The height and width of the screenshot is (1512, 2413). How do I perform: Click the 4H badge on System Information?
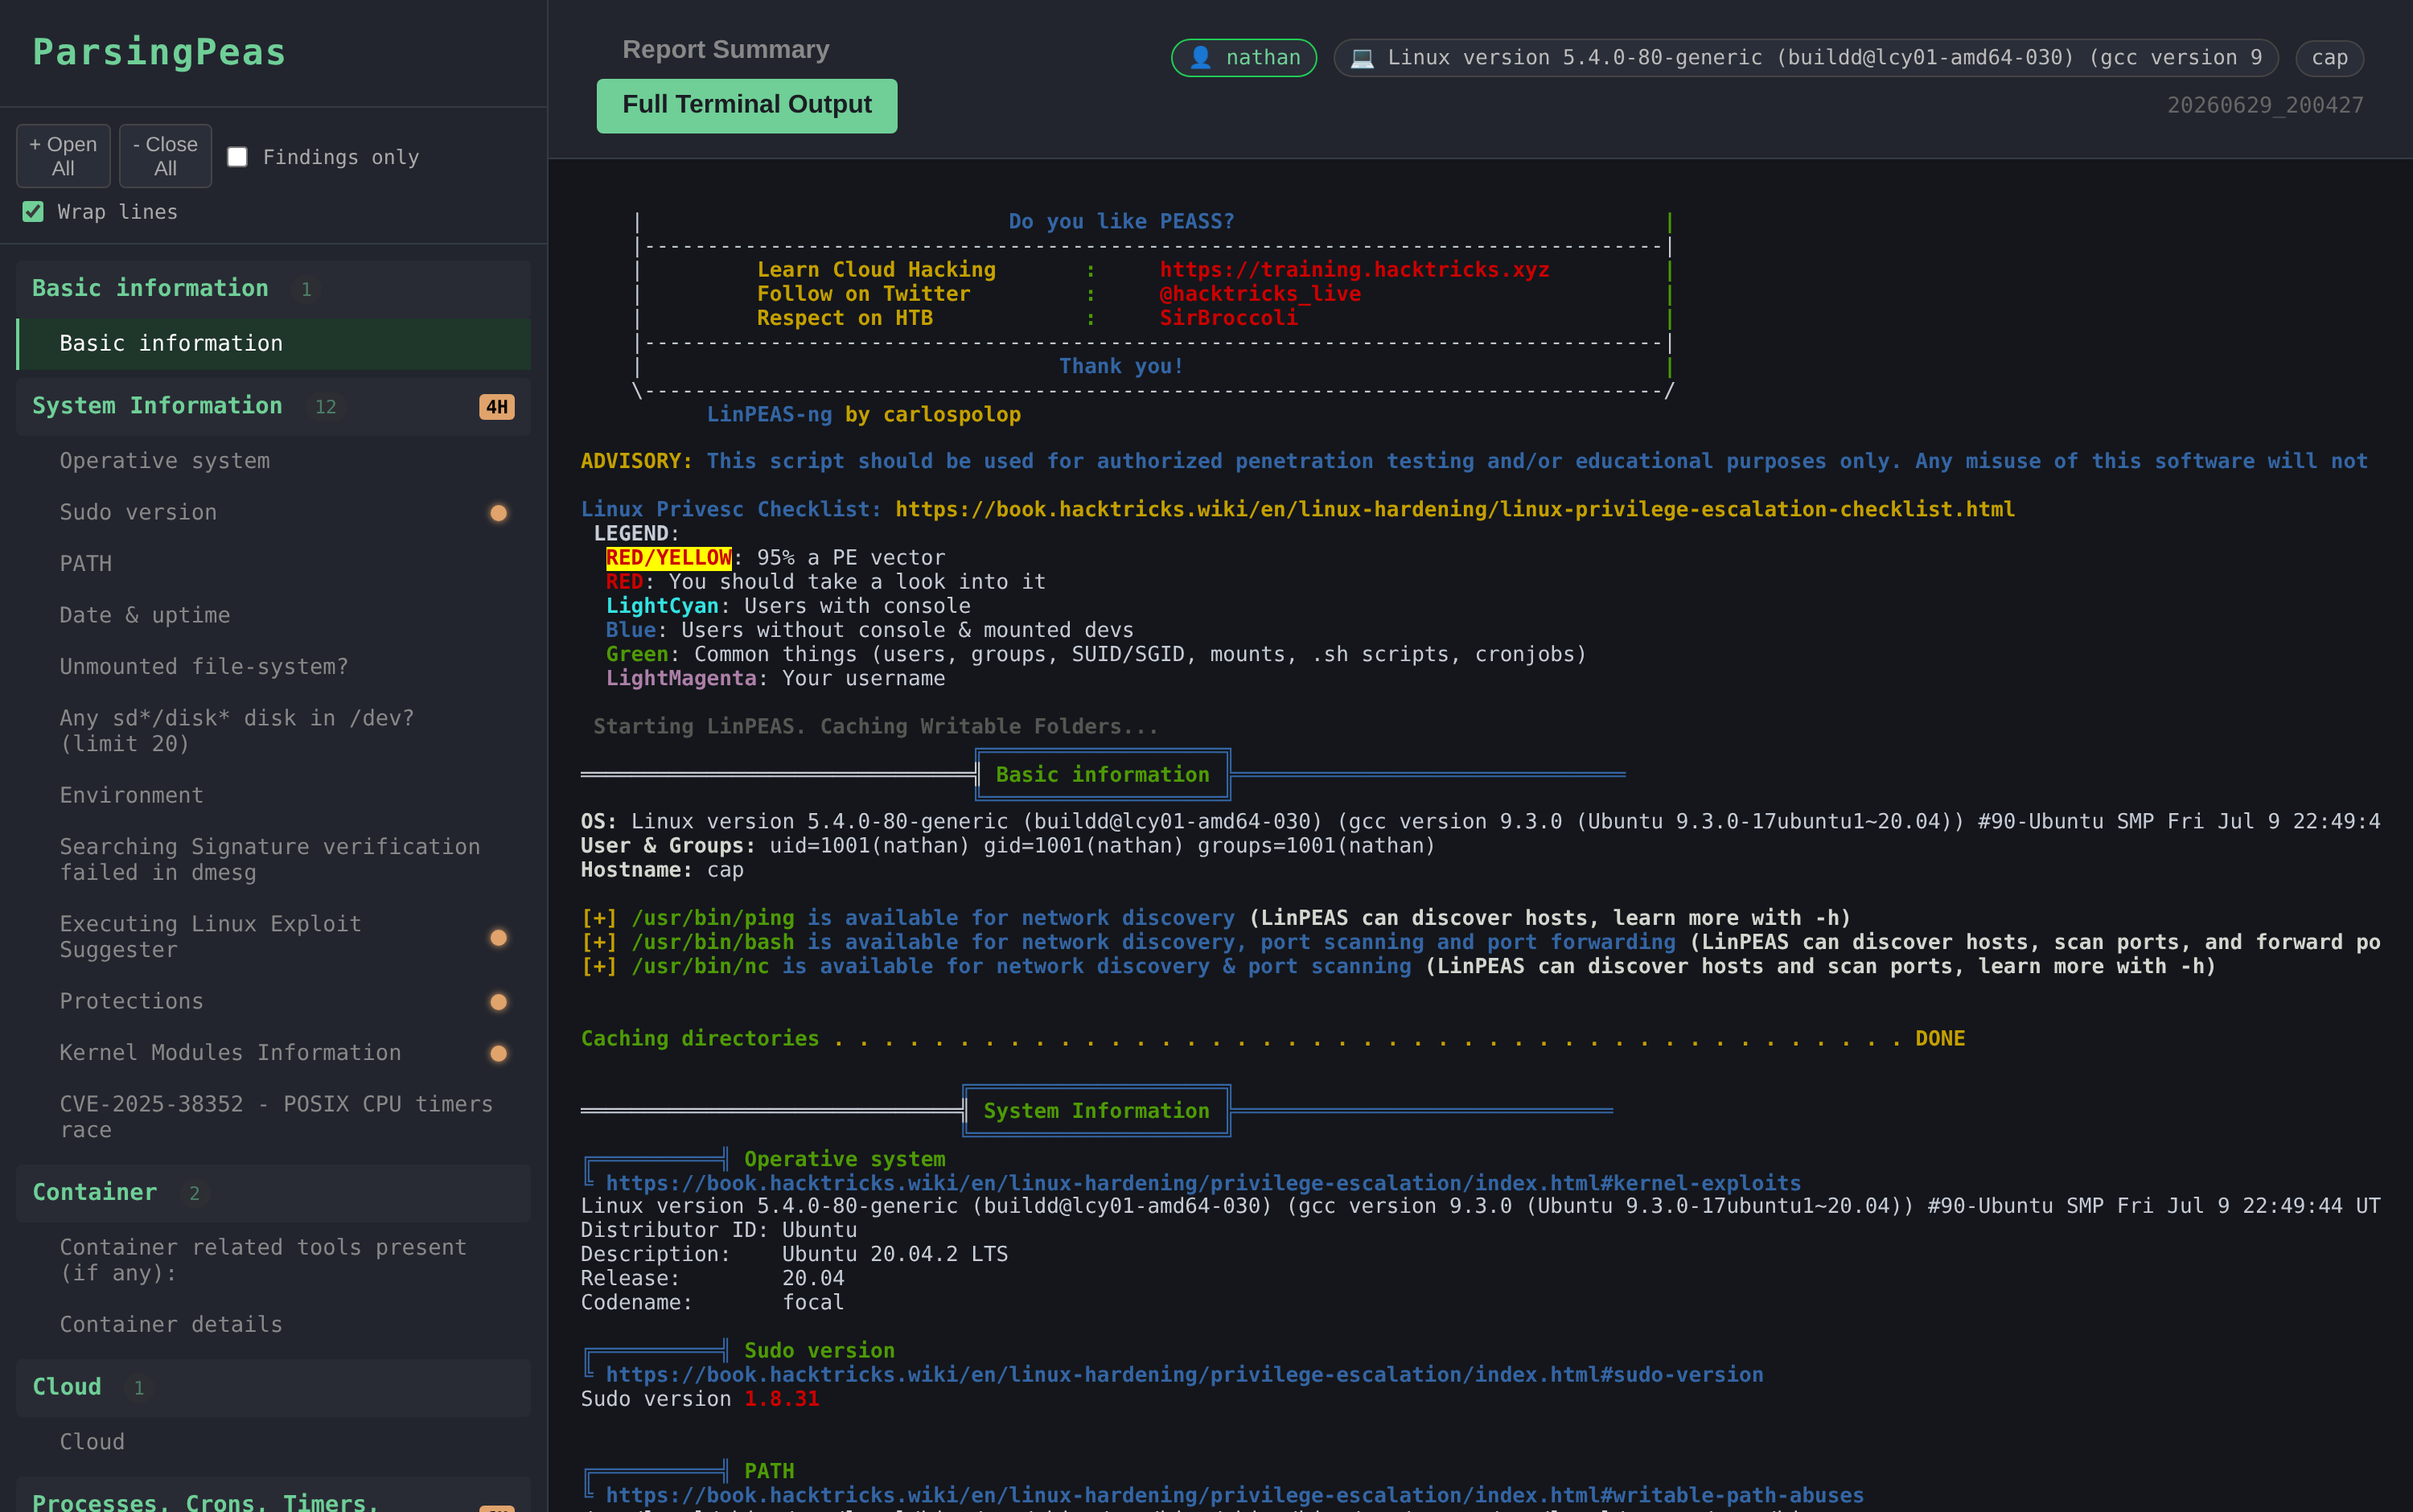(x=497, y=407)
